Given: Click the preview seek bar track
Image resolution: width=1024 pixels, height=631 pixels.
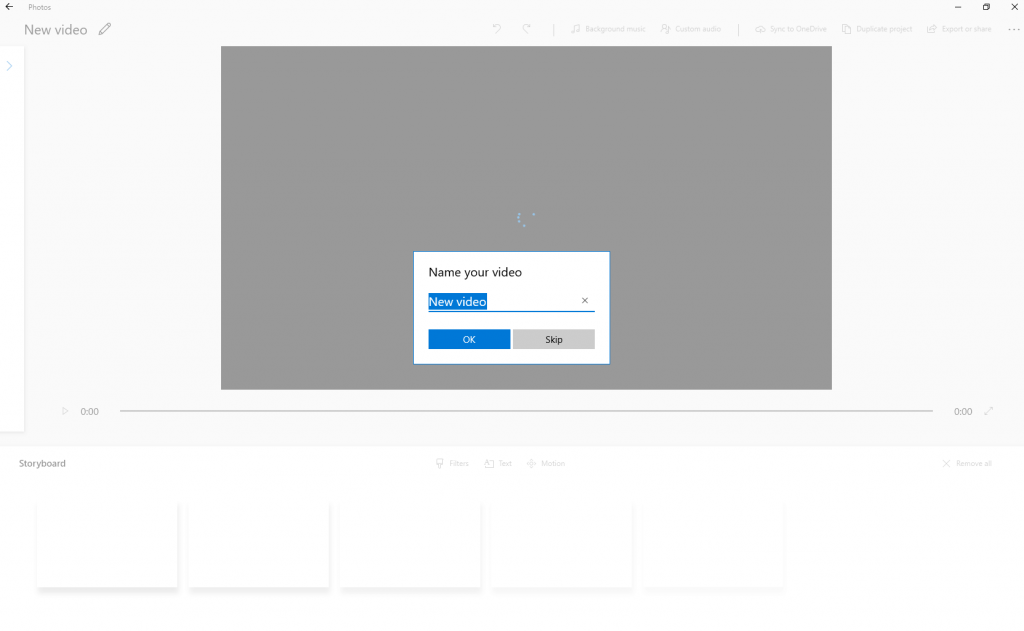Looking at the screenshot, I should pos(526,411).
